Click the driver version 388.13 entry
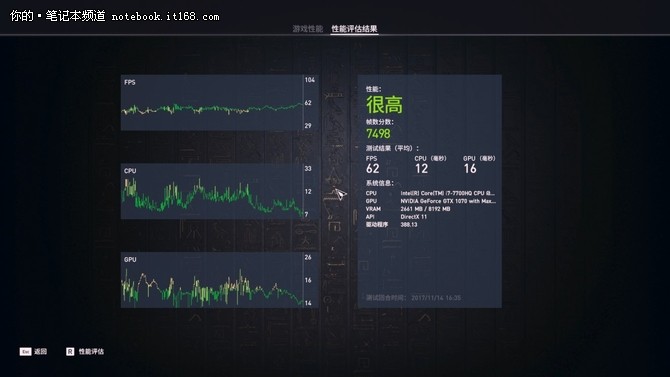The height and width of the screenshot is (377, 670). [x=408, y=224]
